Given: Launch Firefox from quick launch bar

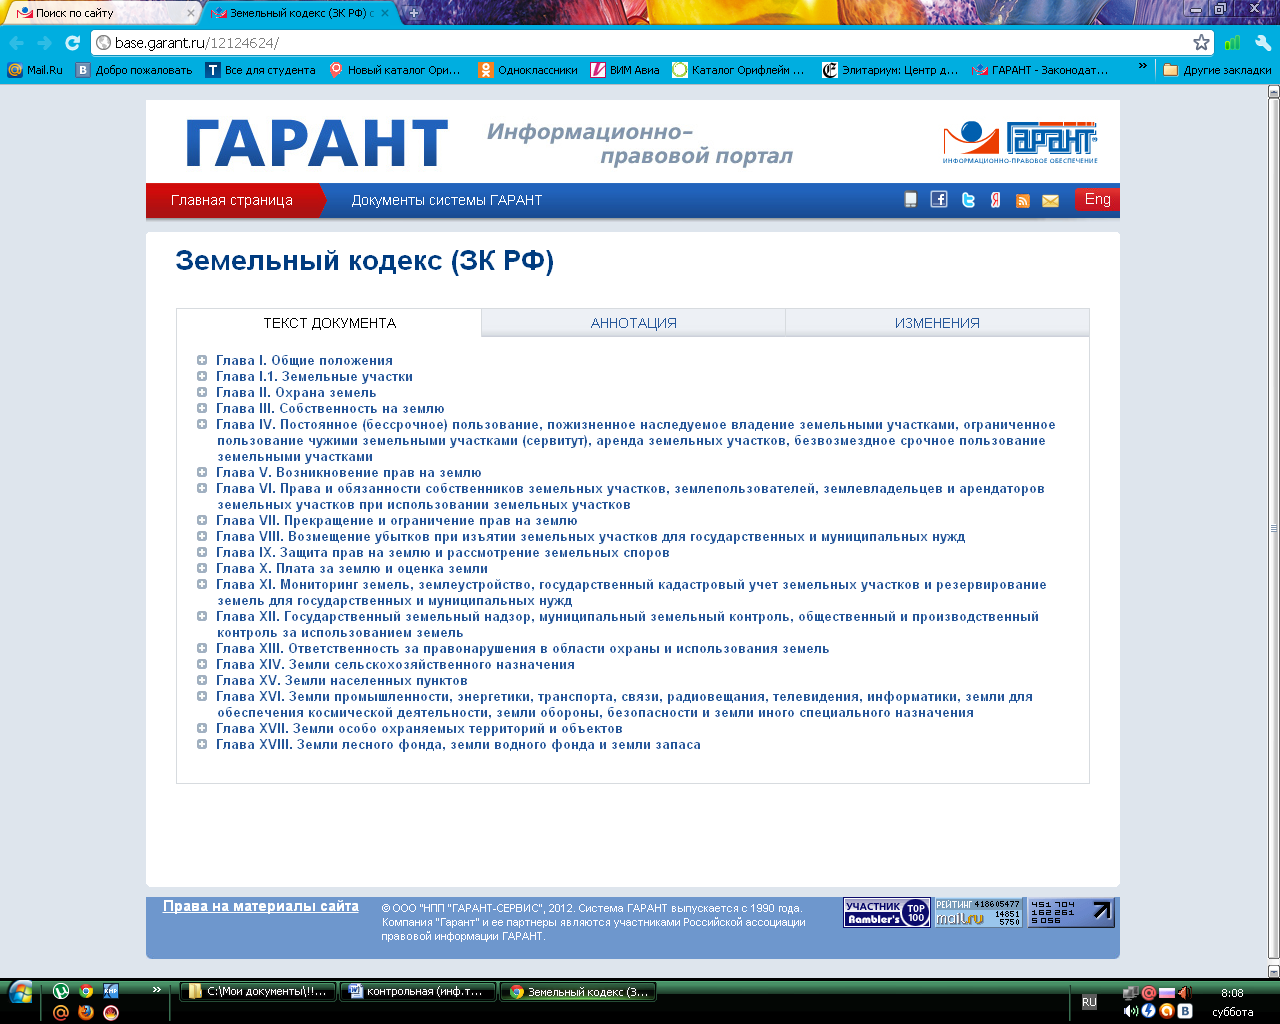Looking at the screenshot, I should click(86, 1012).
